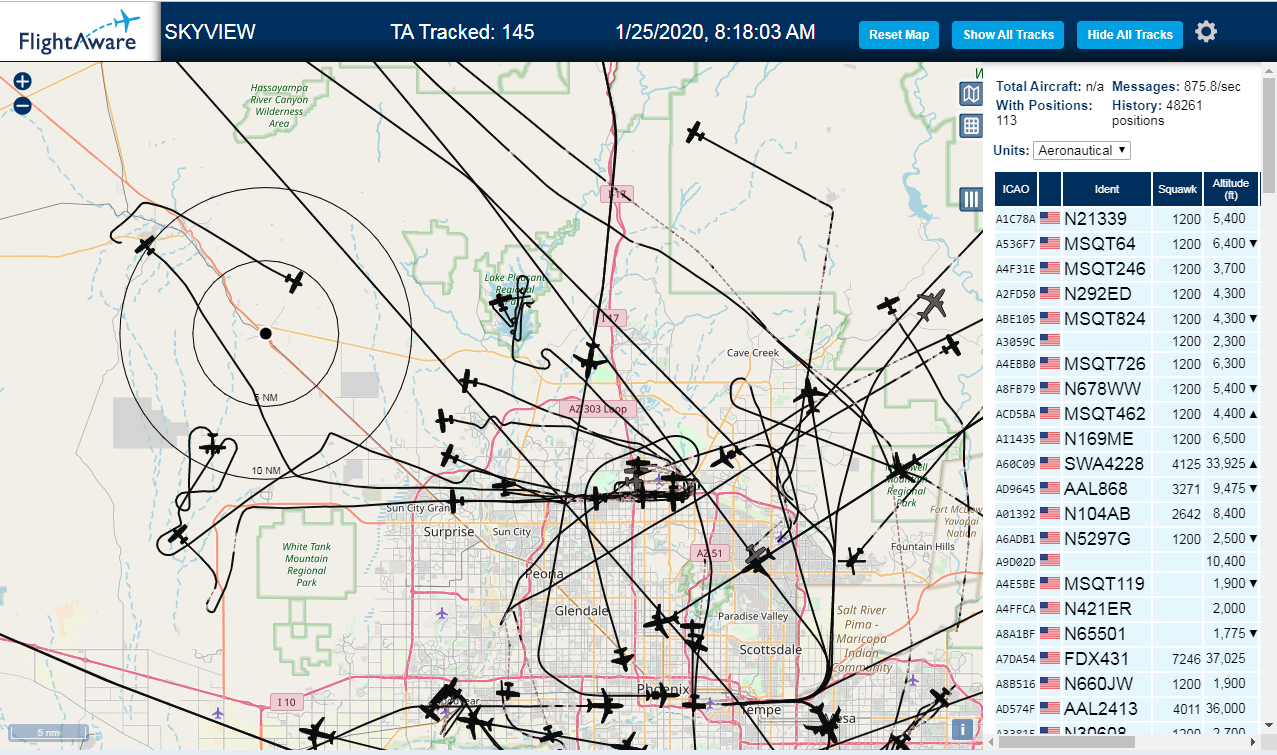Click the US flag in the MSQT246 row
Viewport: 1277px width, 755px height.
(1050, 268)
